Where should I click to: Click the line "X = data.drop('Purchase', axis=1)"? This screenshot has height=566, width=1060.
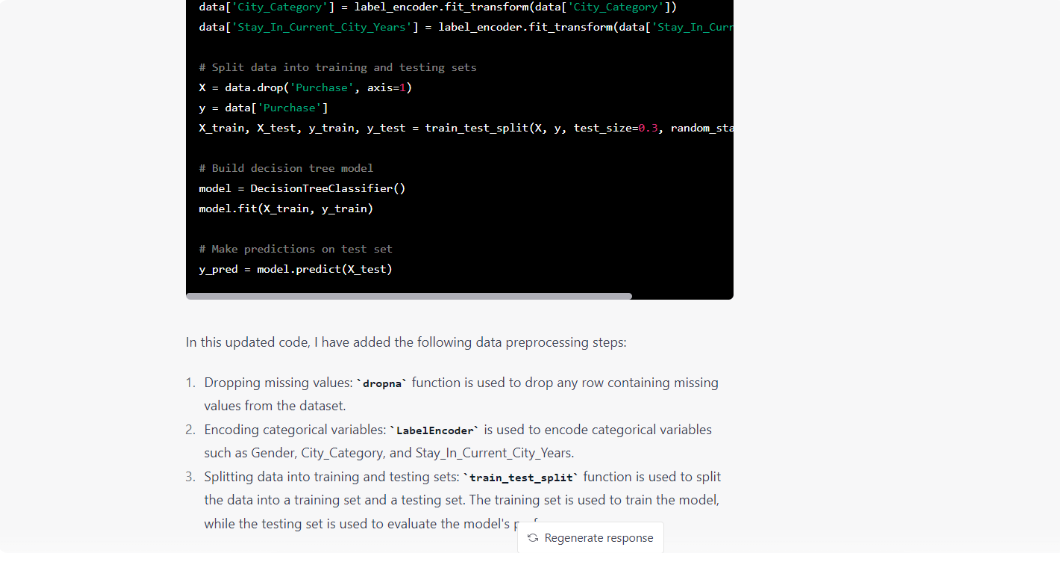coord(305,88)
